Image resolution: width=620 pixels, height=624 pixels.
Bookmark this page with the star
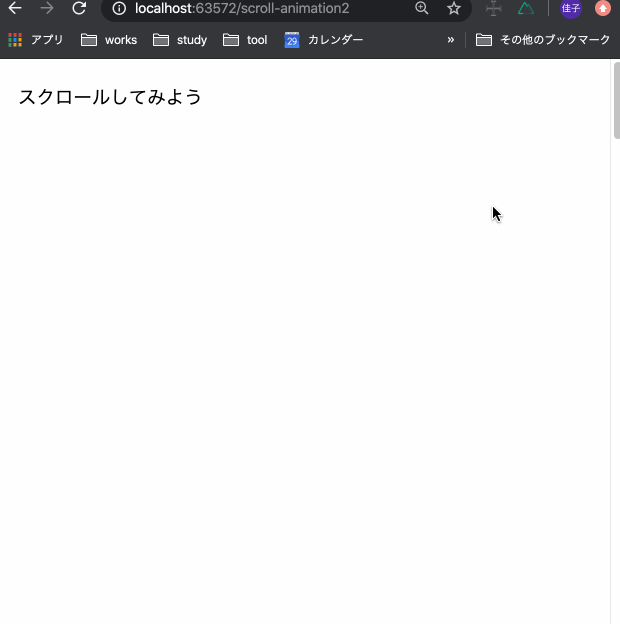point(454,8)
